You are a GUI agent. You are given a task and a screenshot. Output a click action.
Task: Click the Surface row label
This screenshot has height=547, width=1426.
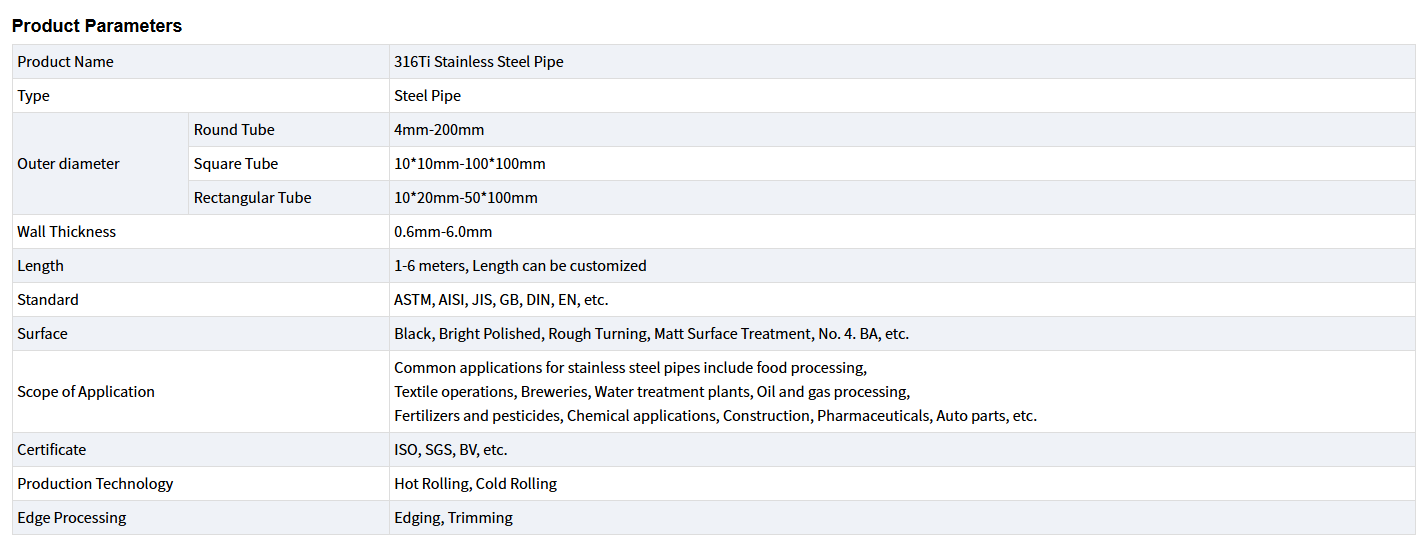coord(42,334)
